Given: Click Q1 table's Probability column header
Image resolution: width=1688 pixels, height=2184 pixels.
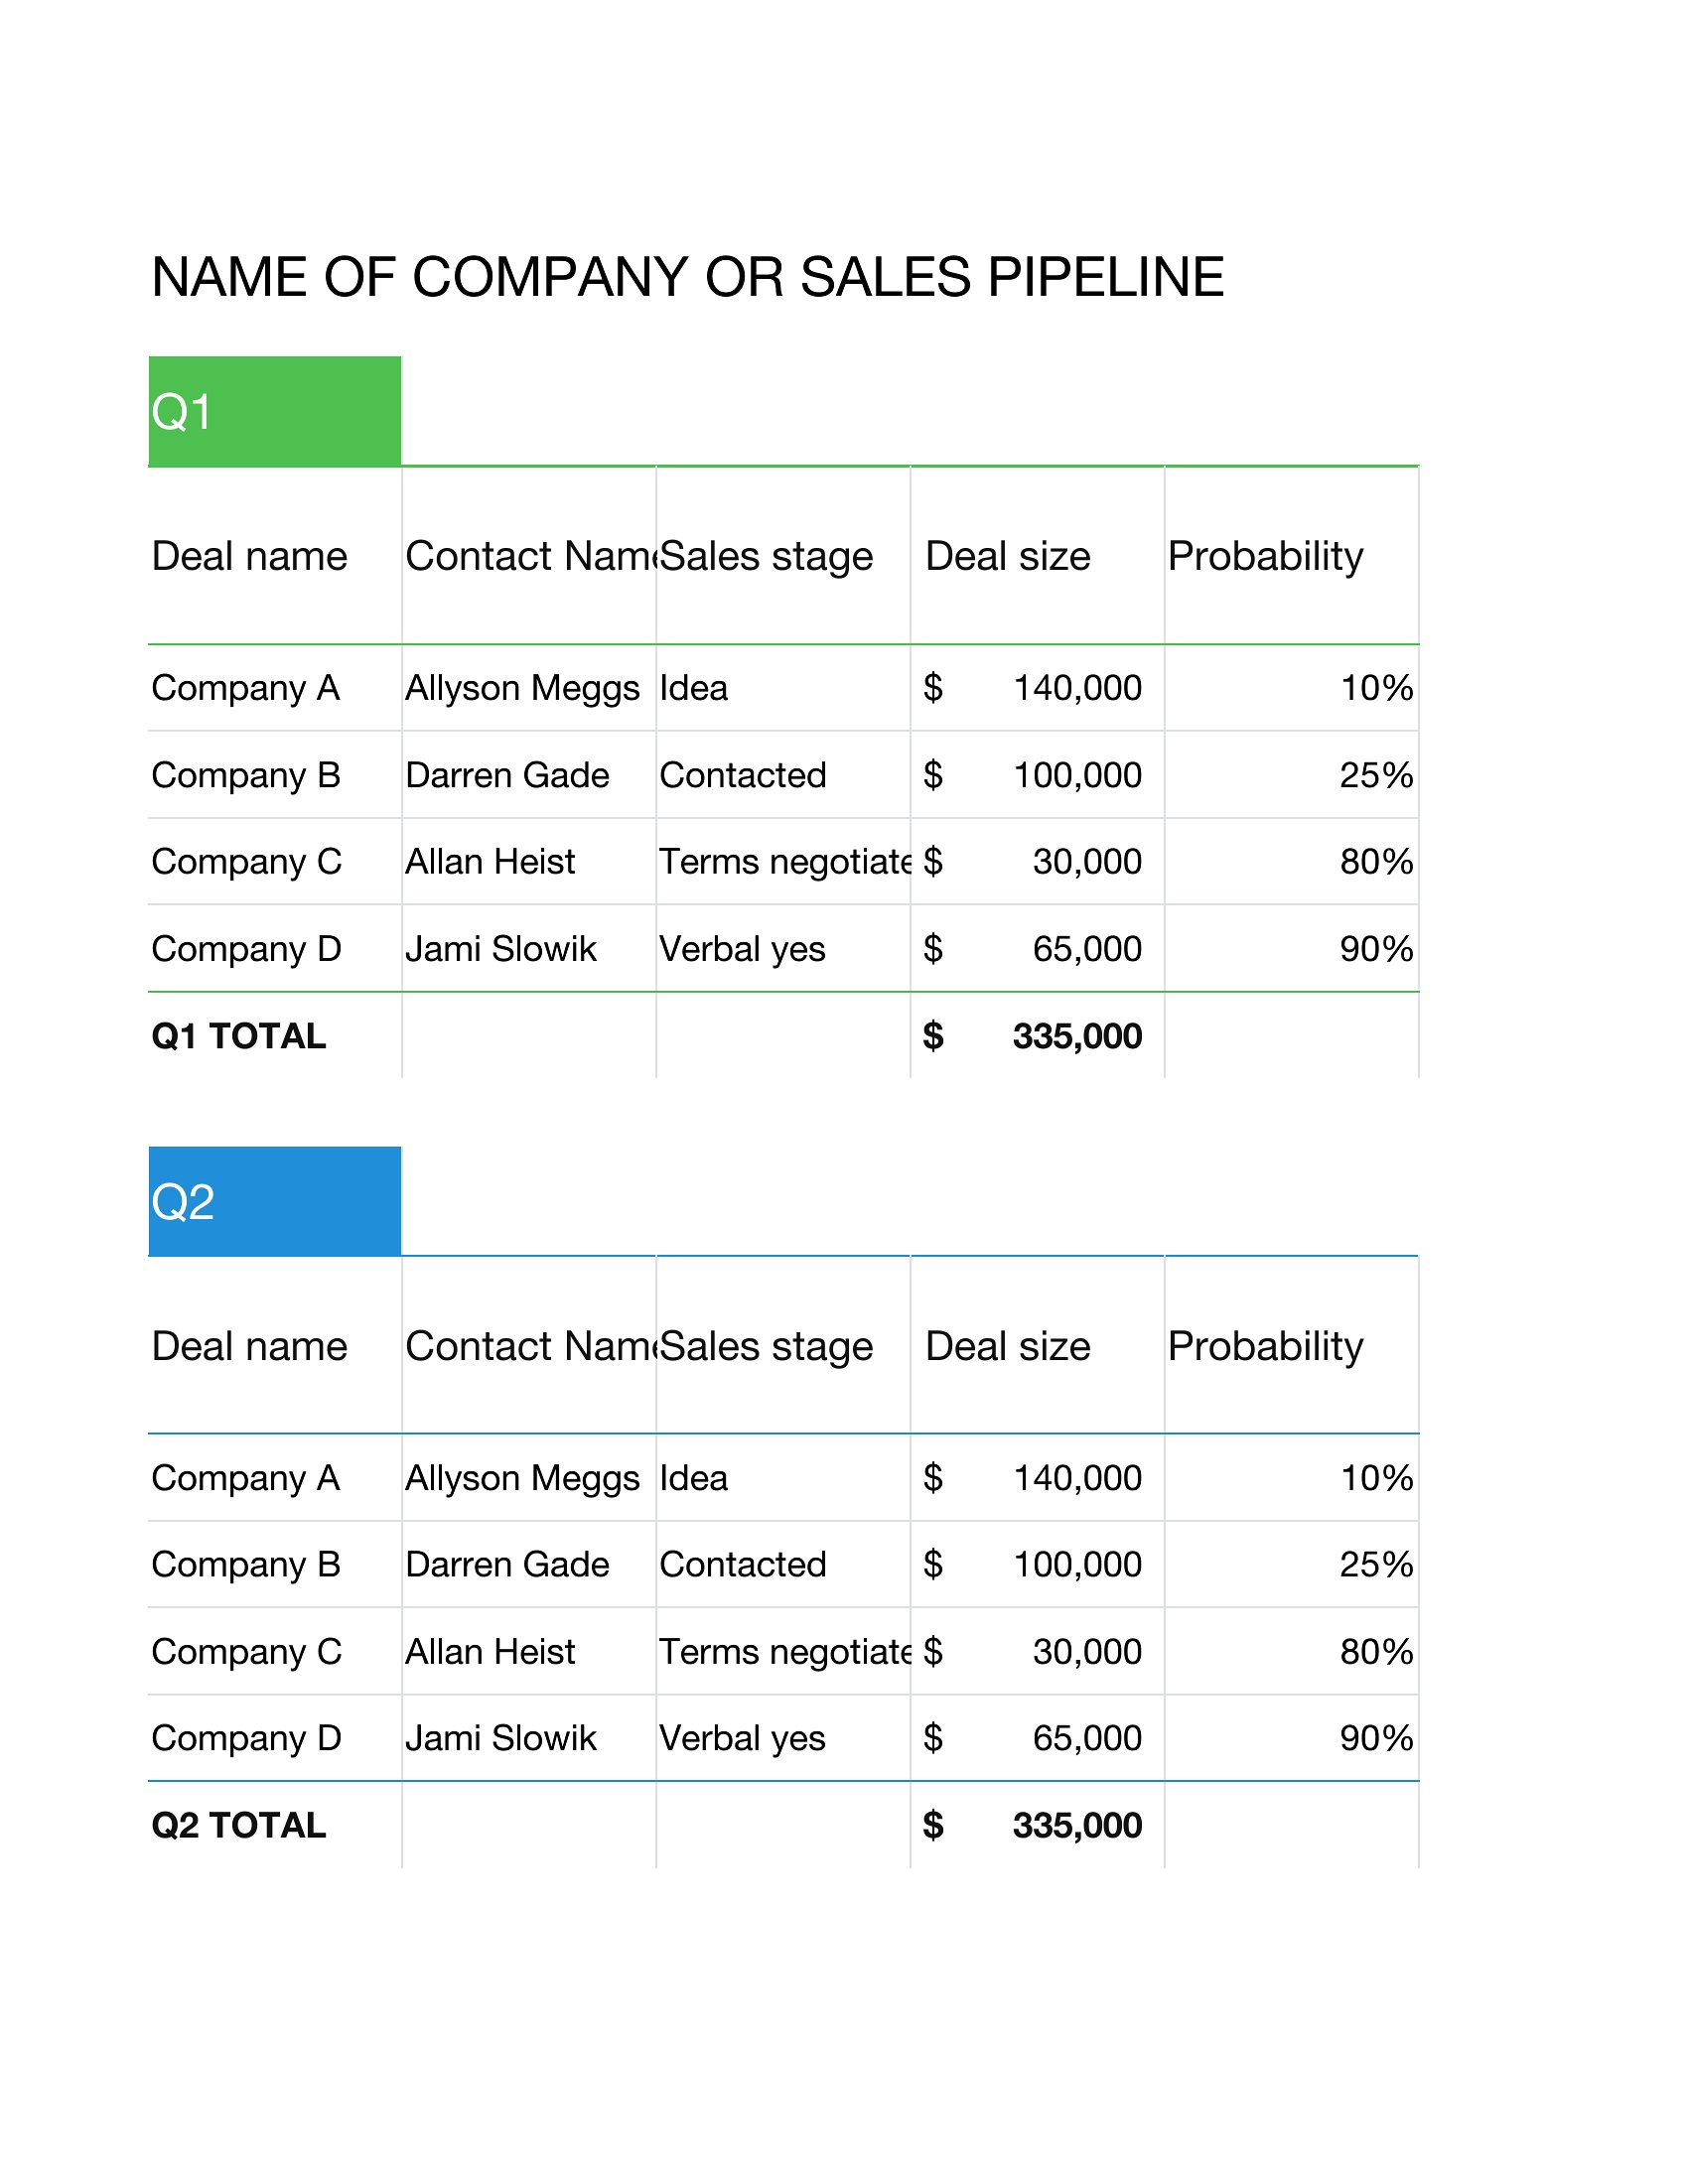Looking at the screenshot, I should click(x=1265, y=556).
